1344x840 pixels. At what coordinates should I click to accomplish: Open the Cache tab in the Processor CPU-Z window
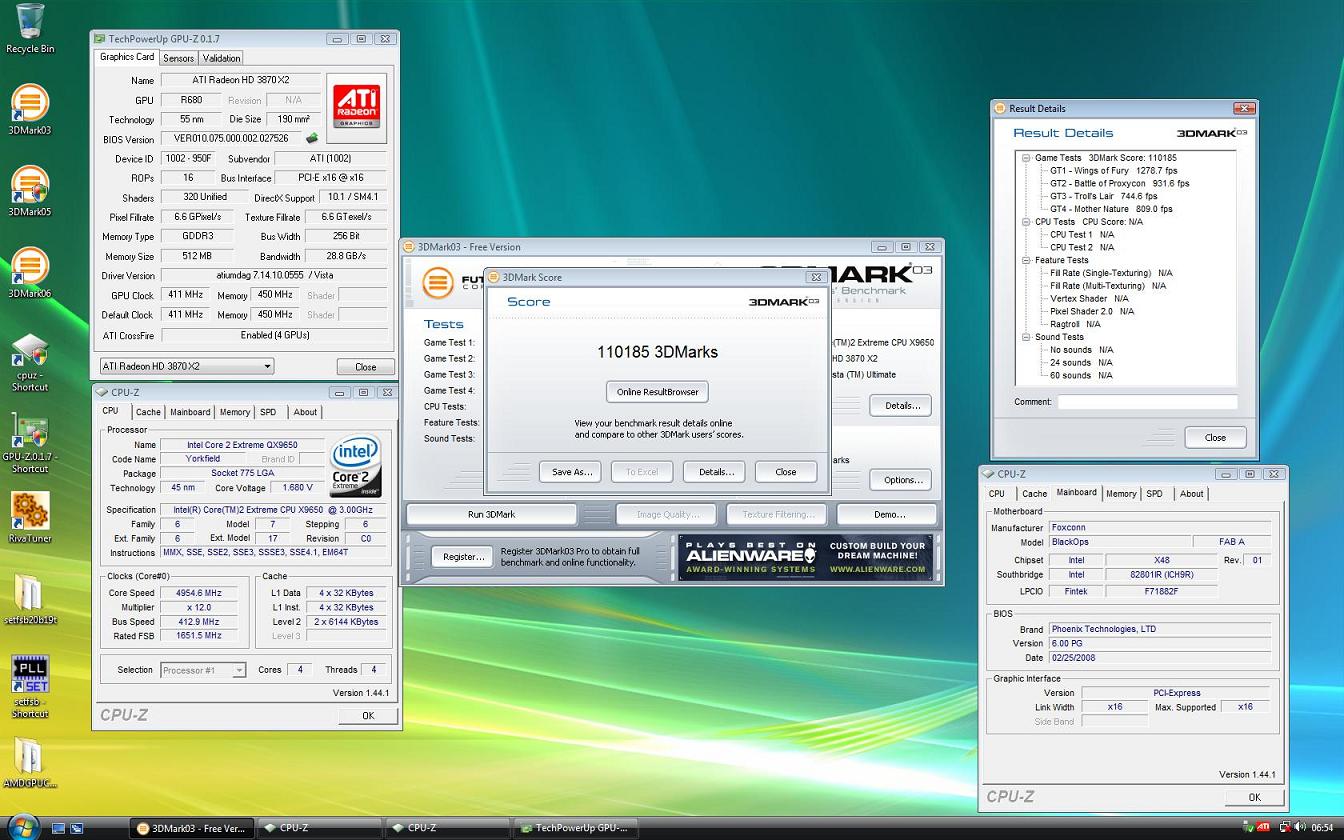pos(148,412)
